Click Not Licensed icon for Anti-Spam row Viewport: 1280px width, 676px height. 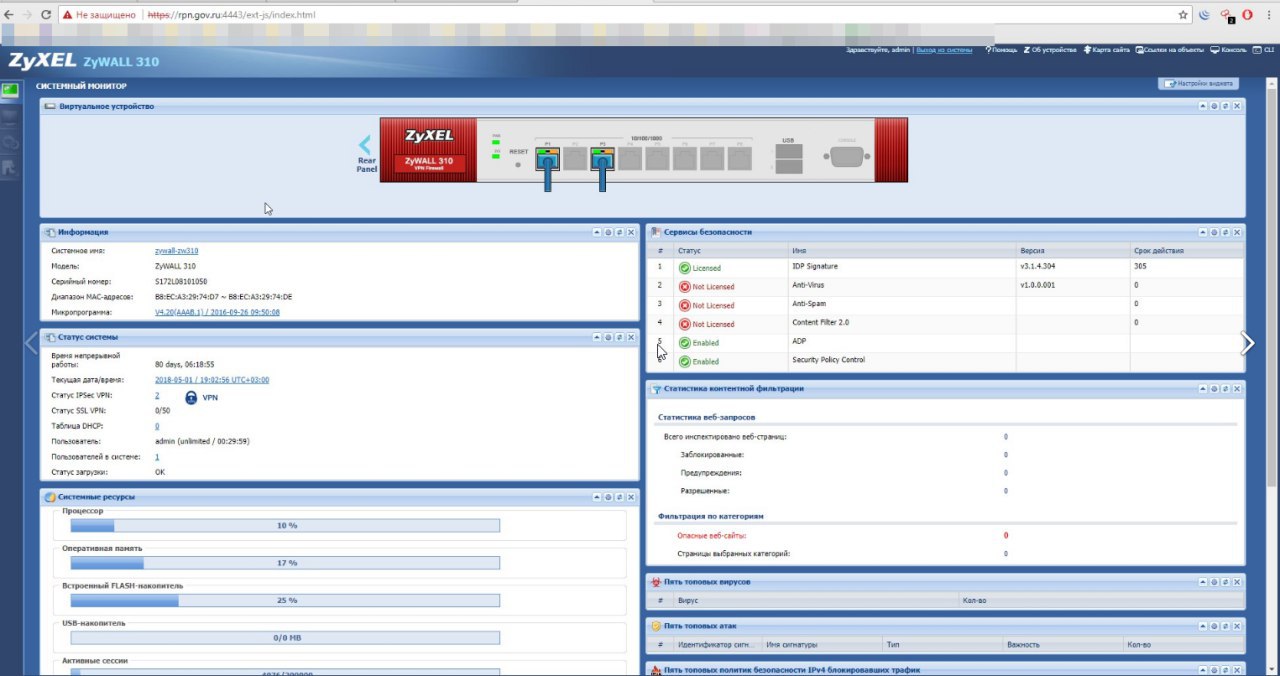(x=684, y=306)
